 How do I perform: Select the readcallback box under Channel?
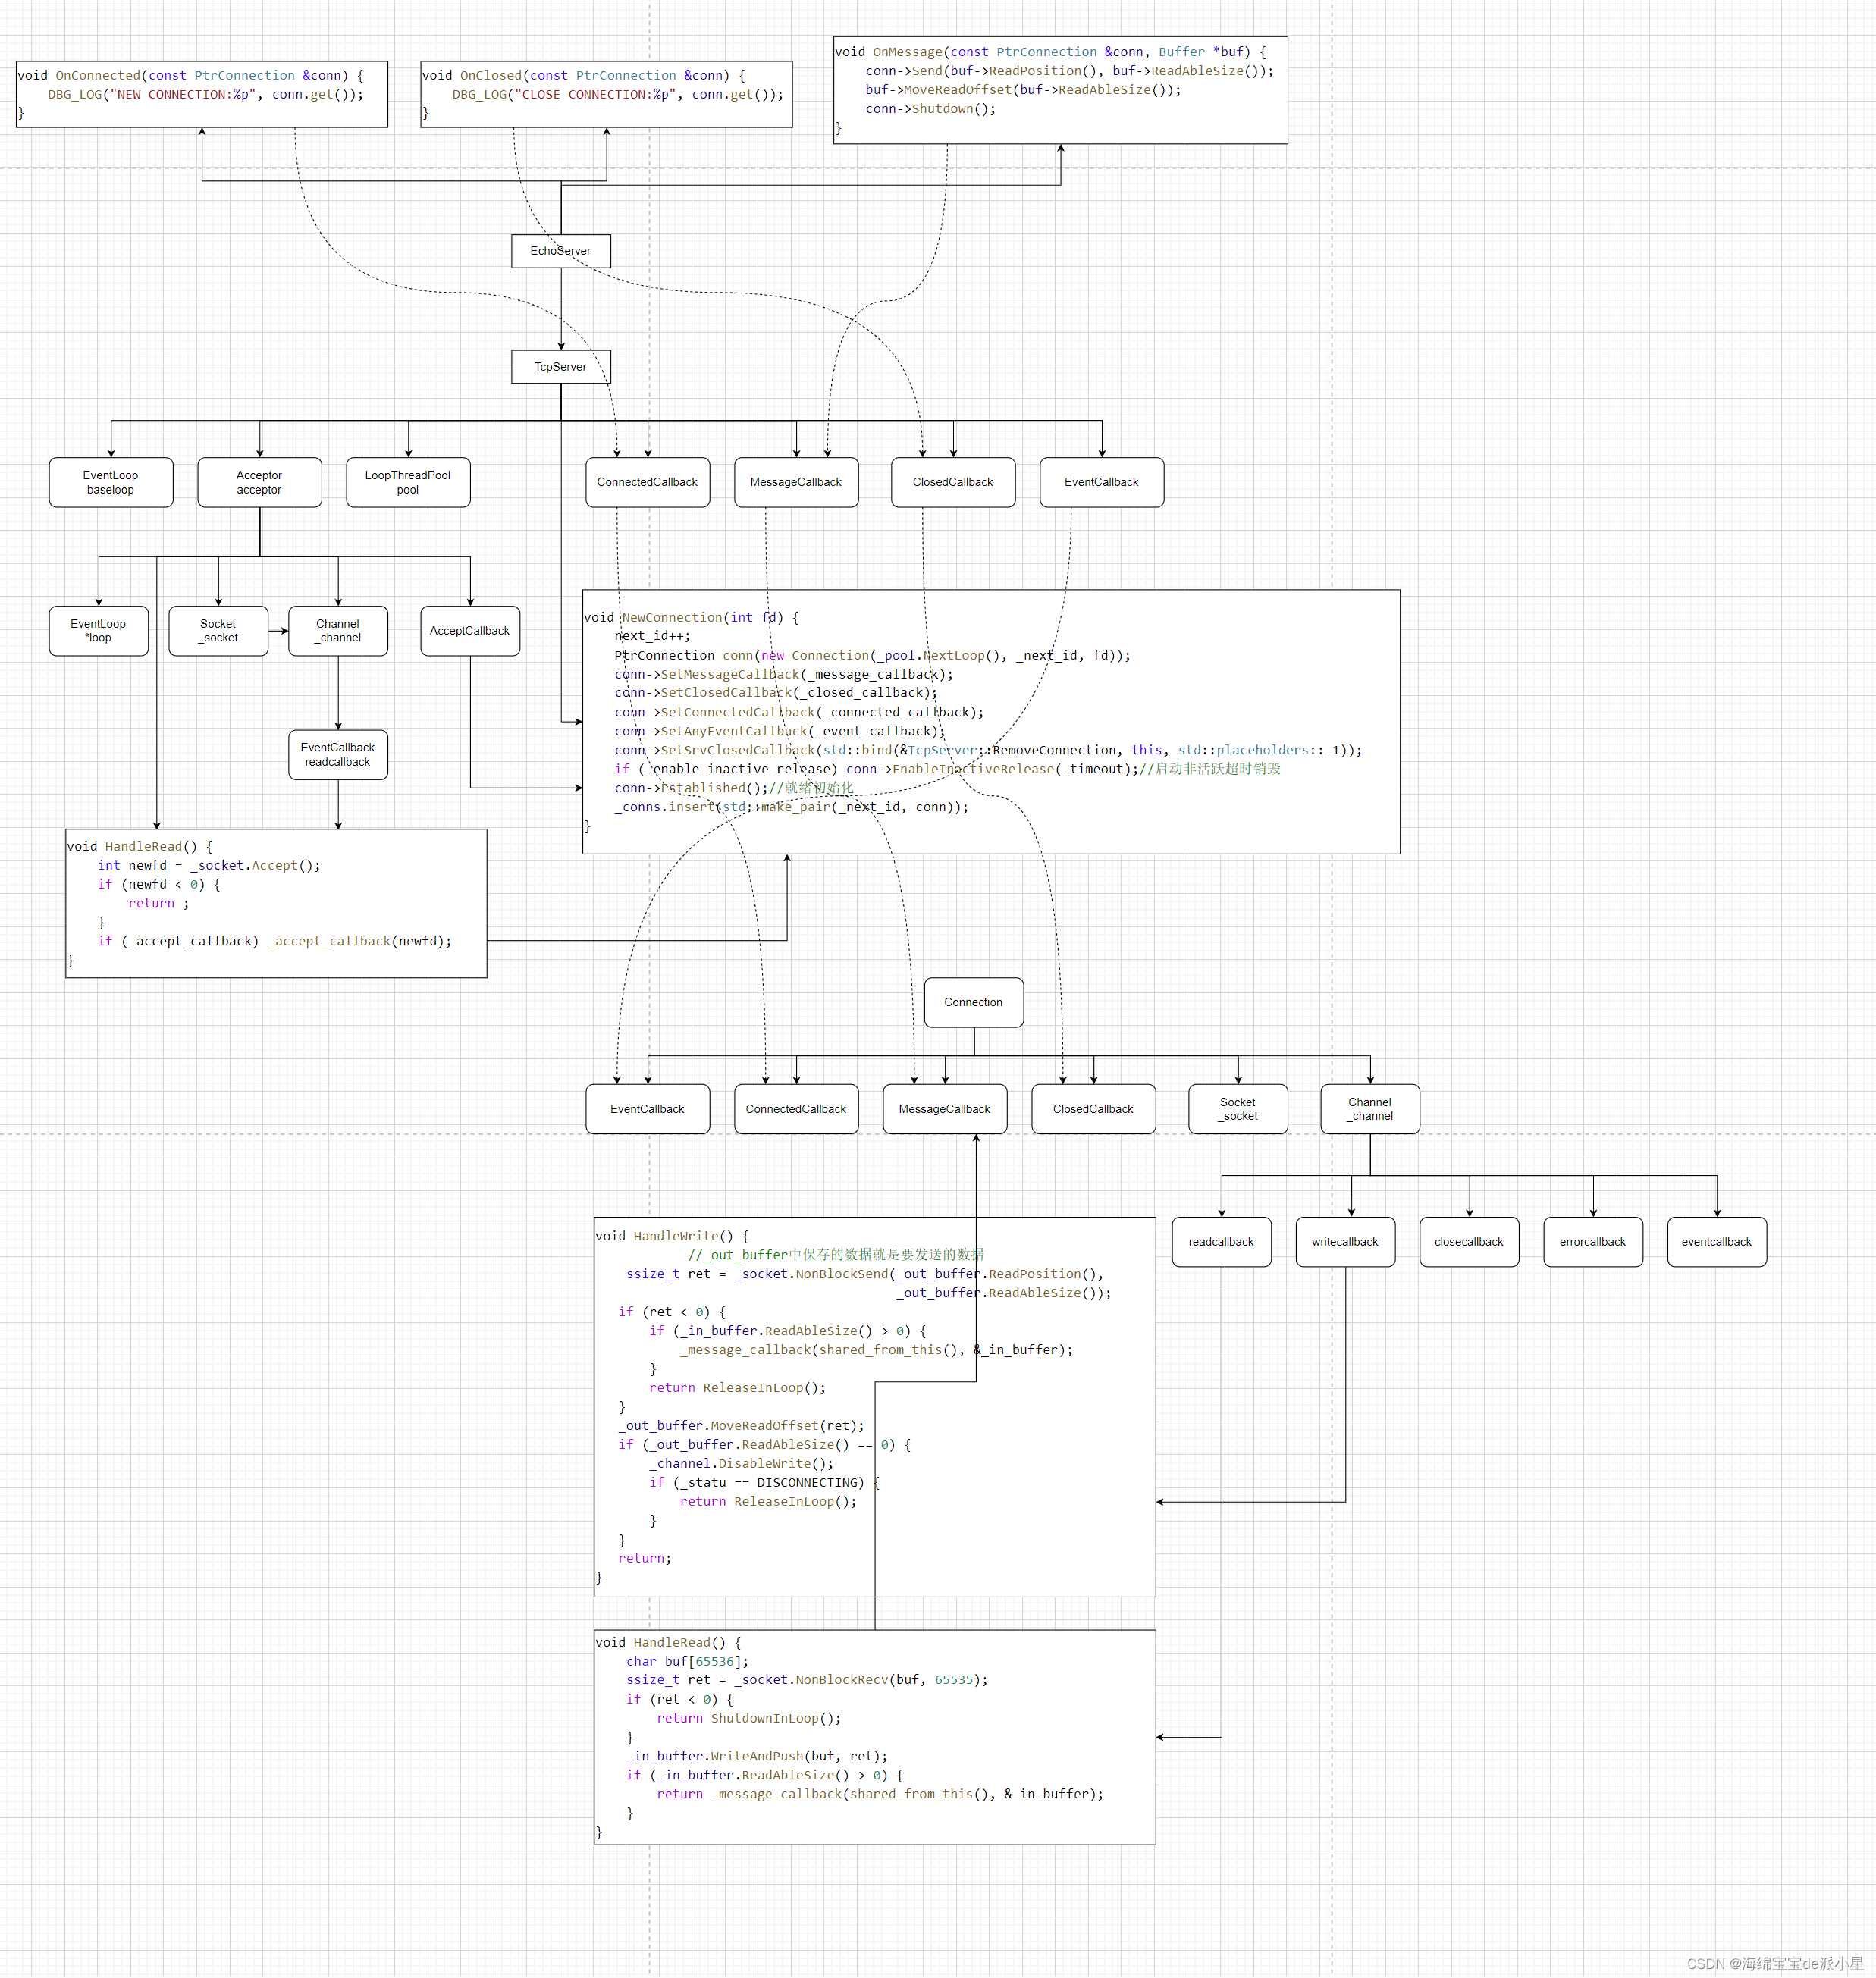[1221, 1242]
